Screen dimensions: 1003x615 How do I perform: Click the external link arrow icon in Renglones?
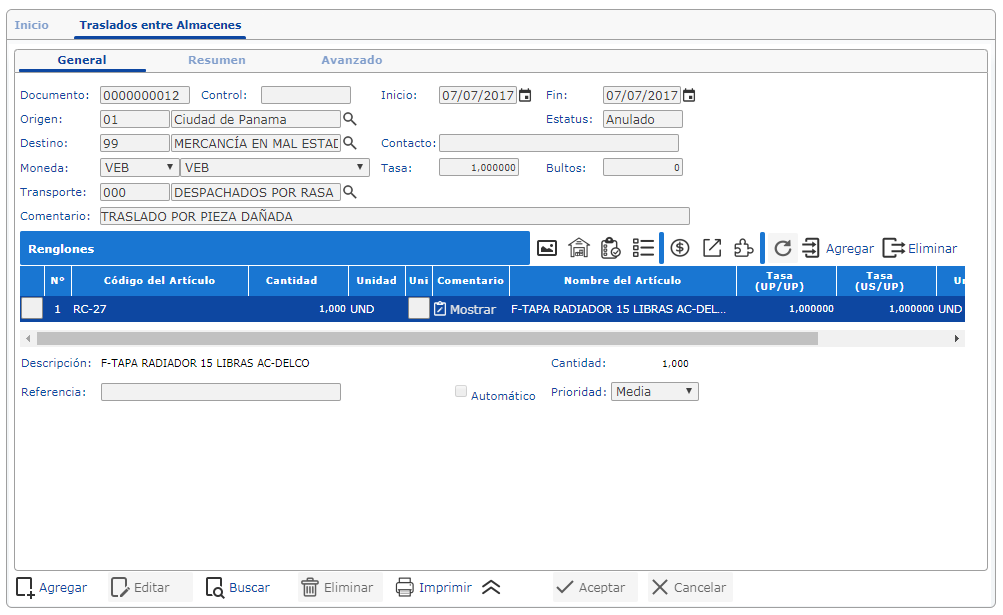coord(712,248)
